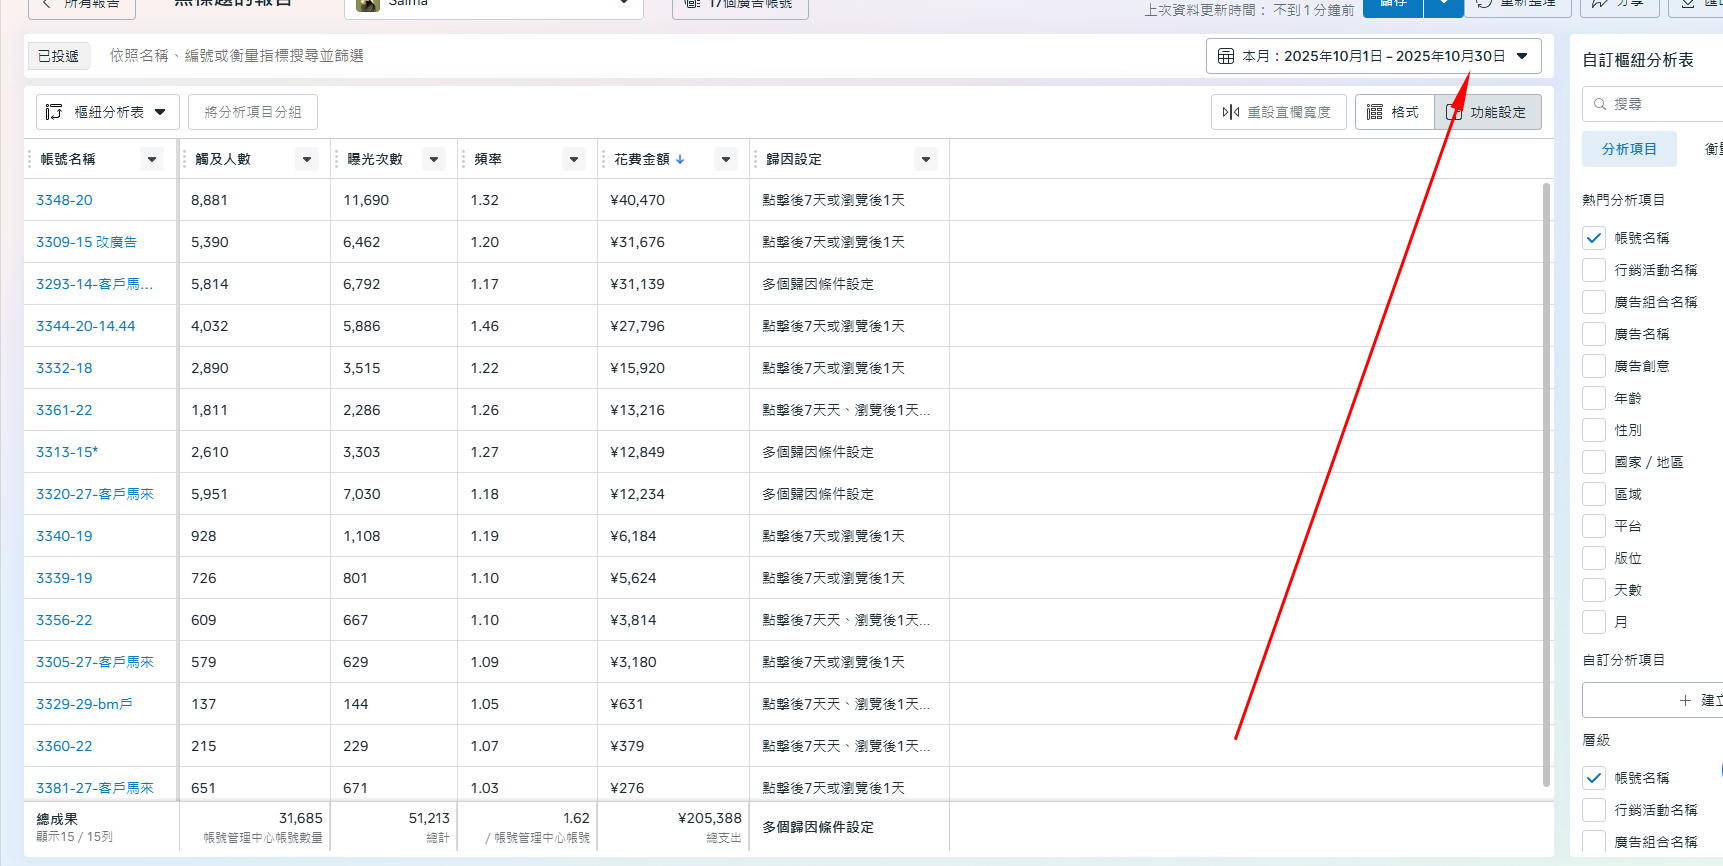Click the calendar icon in date range picker
Image resolution: width=1723 pixels, height=866 pixels.
1225,56
